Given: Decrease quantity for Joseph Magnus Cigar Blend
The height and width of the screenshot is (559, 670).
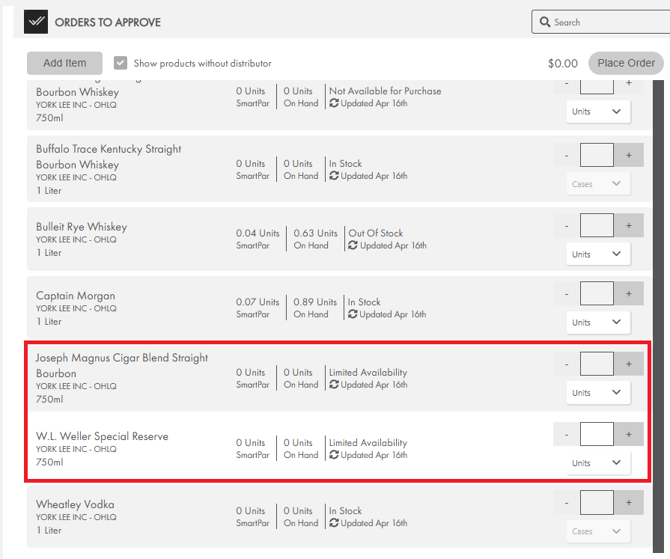Looking at the screenshot, I should click(x=566, y=364).
